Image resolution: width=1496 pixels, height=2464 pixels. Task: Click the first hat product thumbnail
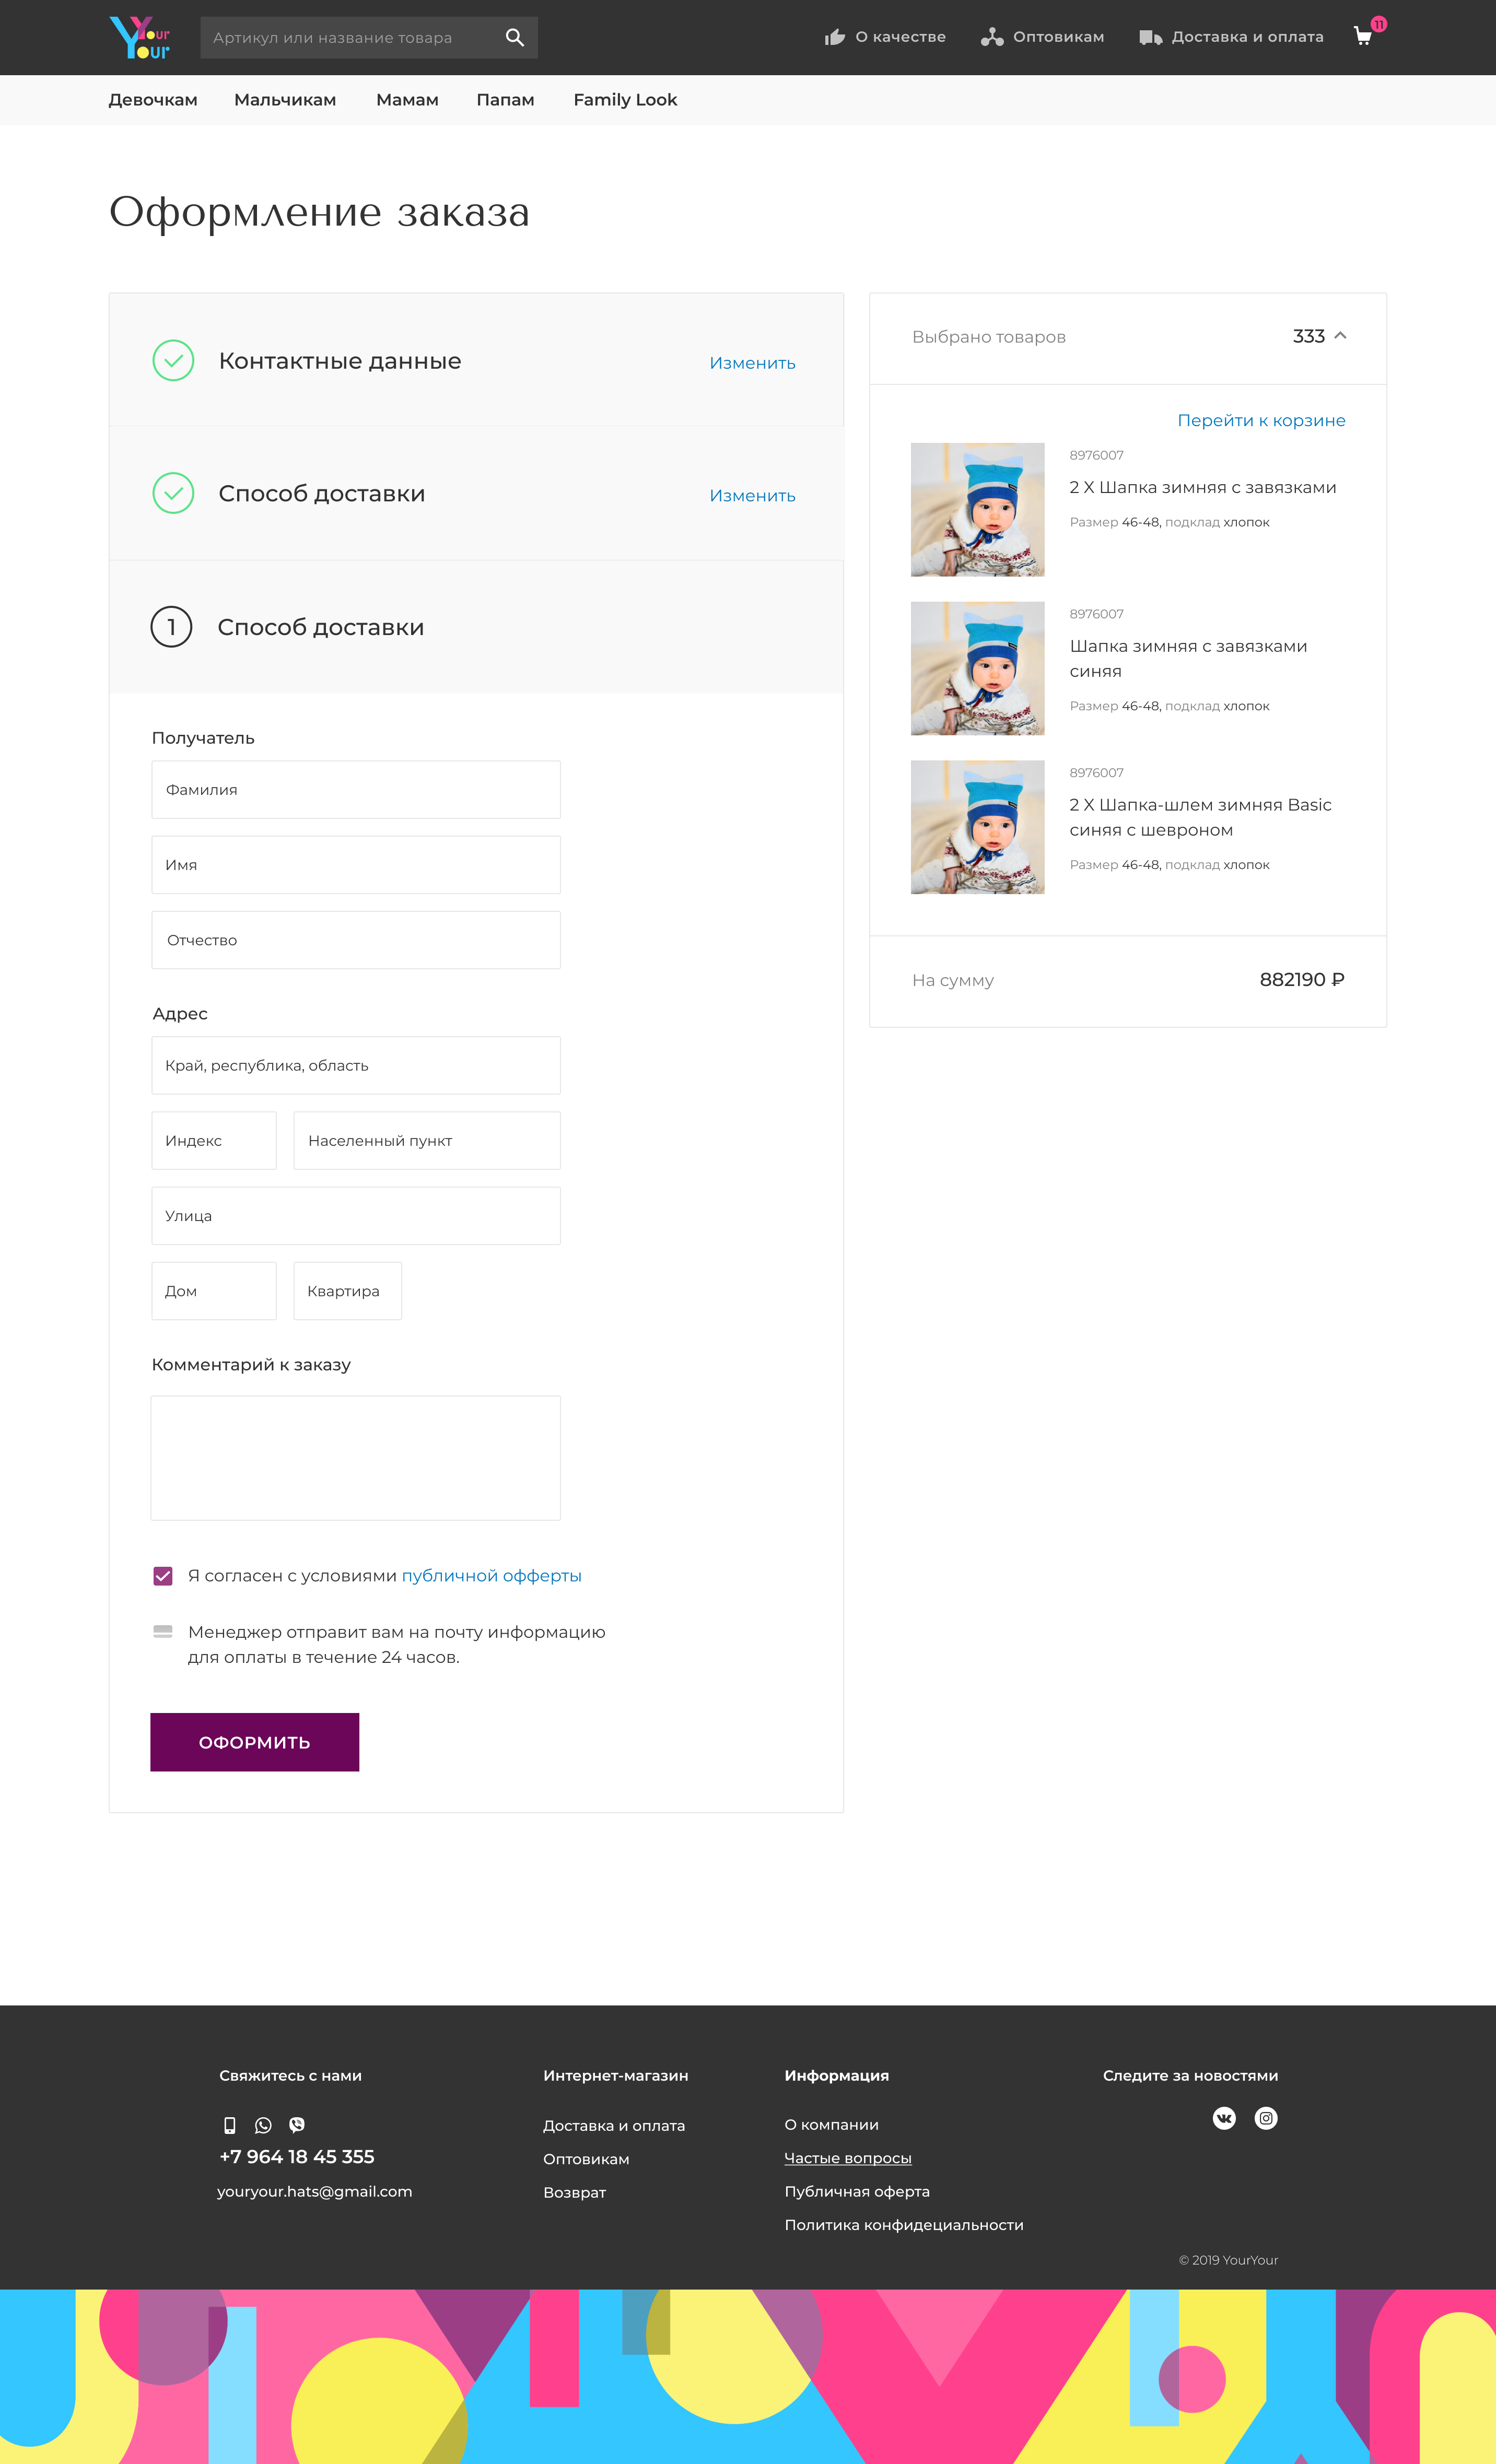point(977,510)
